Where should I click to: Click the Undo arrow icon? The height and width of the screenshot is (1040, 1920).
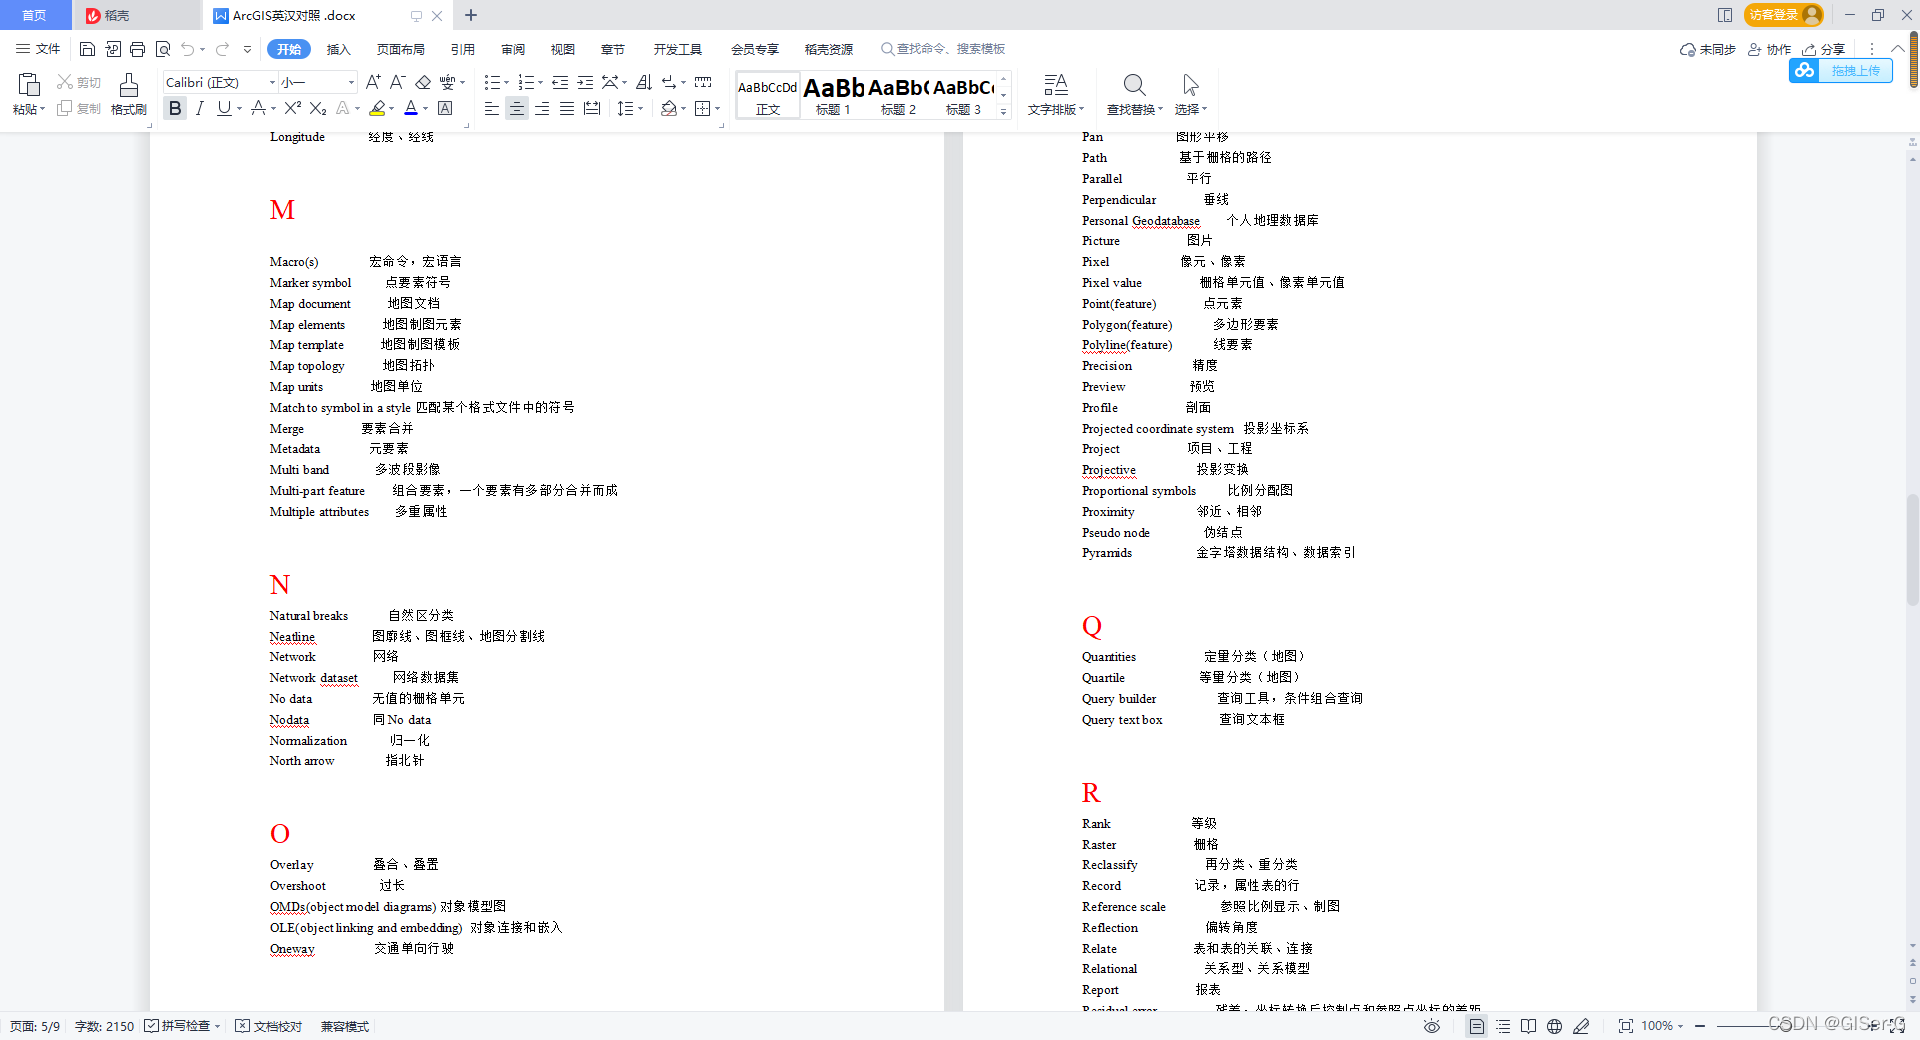pyautogui.click(x=187, y=49)
